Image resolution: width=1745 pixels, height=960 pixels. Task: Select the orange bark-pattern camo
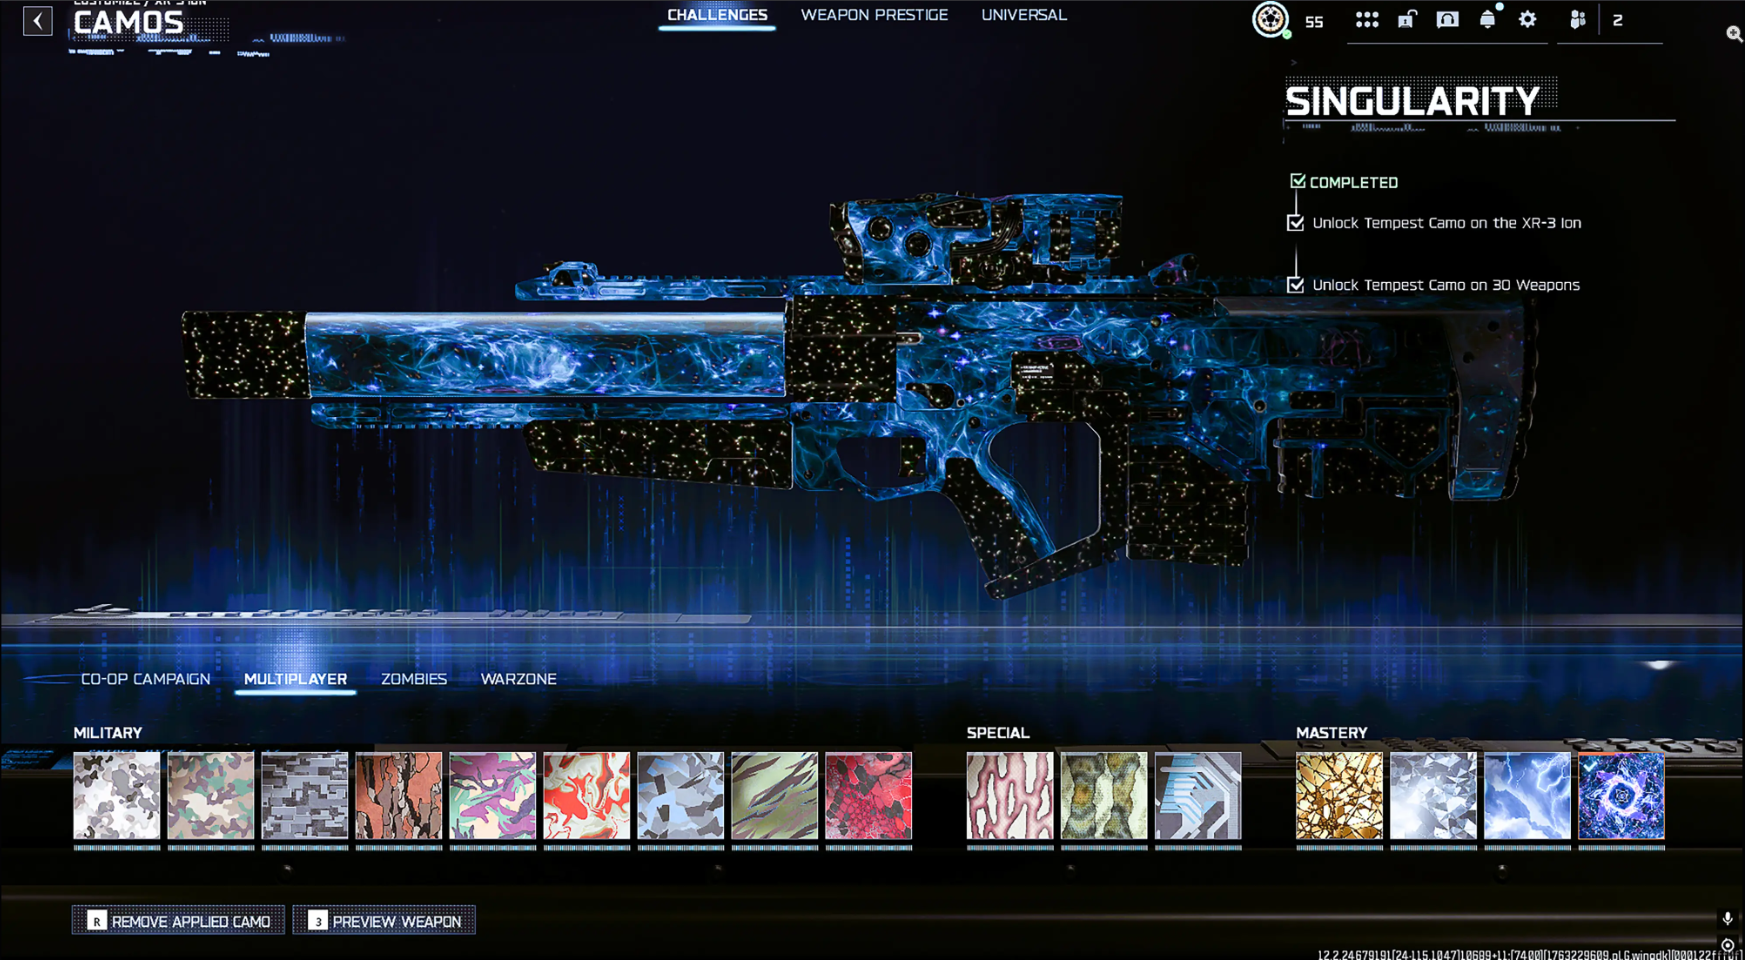point(399,796)
